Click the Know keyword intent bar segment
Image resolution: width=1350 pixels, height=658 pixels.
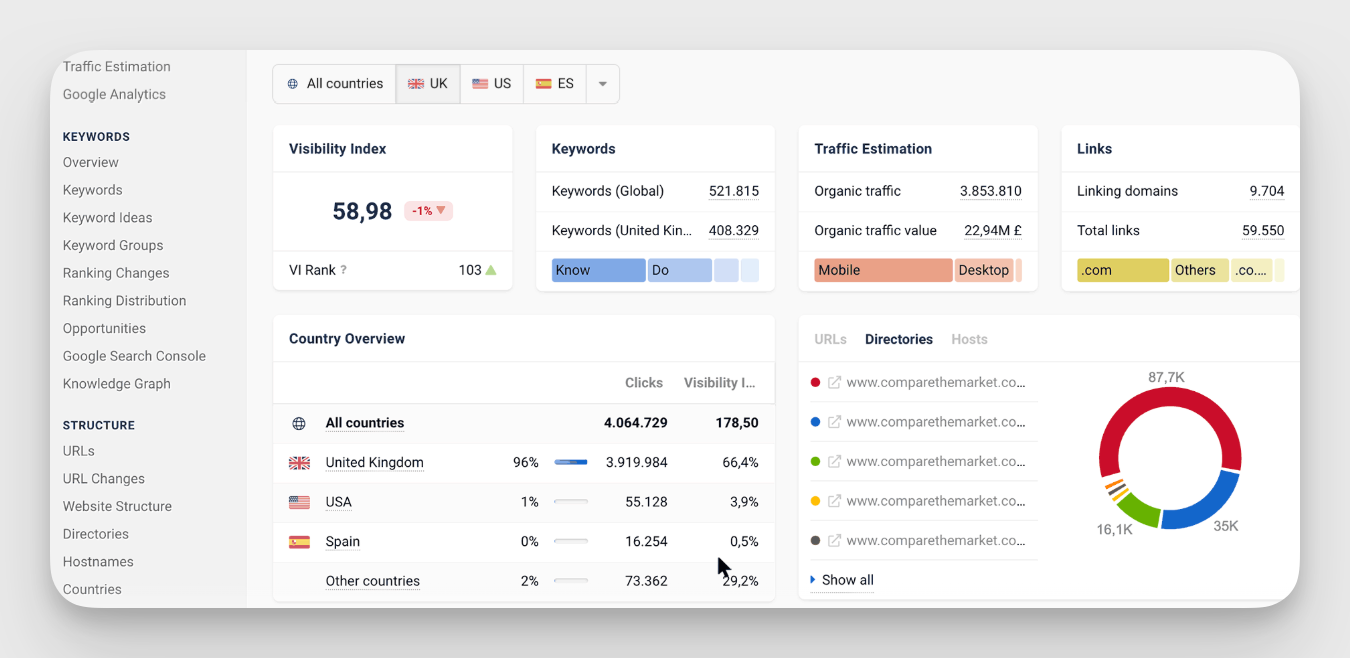click(598, 270)
